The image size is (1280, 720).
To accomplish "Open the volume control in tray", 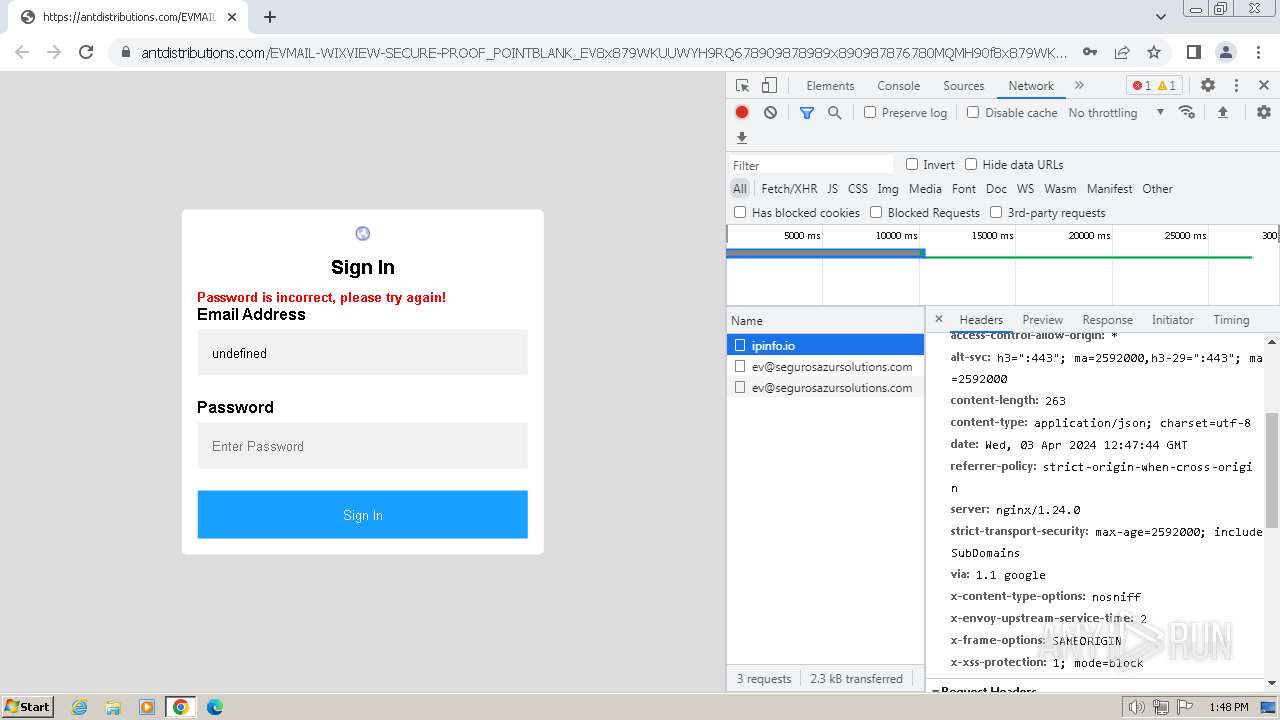I will [1136, 707].
